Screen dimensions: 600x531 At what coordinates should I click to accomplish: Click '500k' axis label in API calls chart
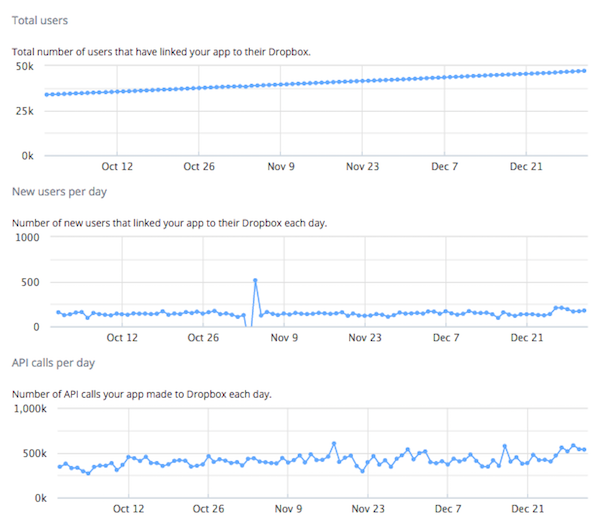click(x=34, y=454)
